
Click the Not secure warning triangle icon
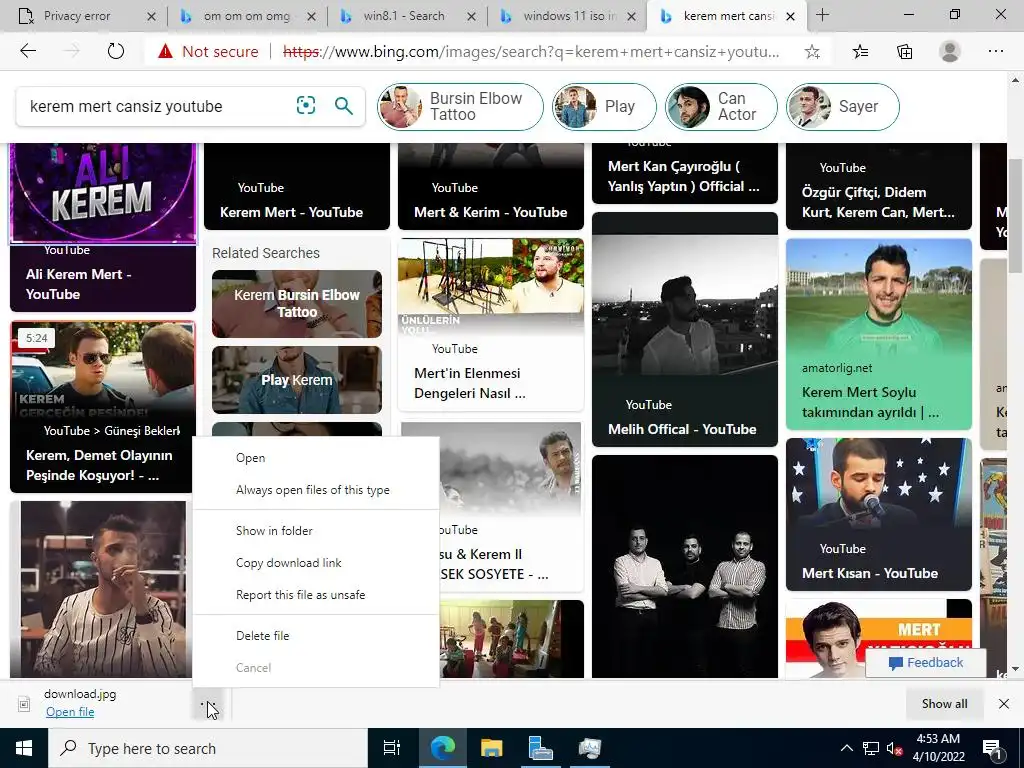165,51
